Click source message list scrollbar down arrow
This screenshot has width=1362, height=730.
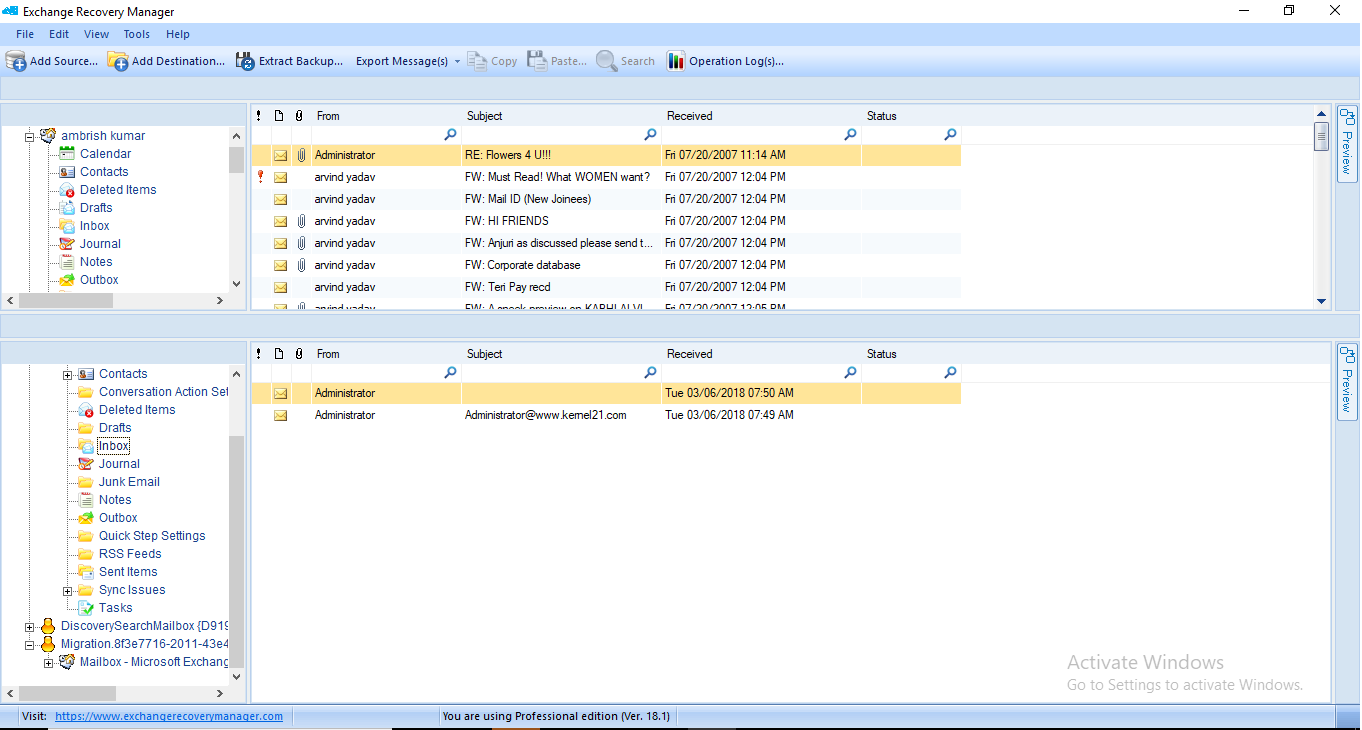(1321, 301)
